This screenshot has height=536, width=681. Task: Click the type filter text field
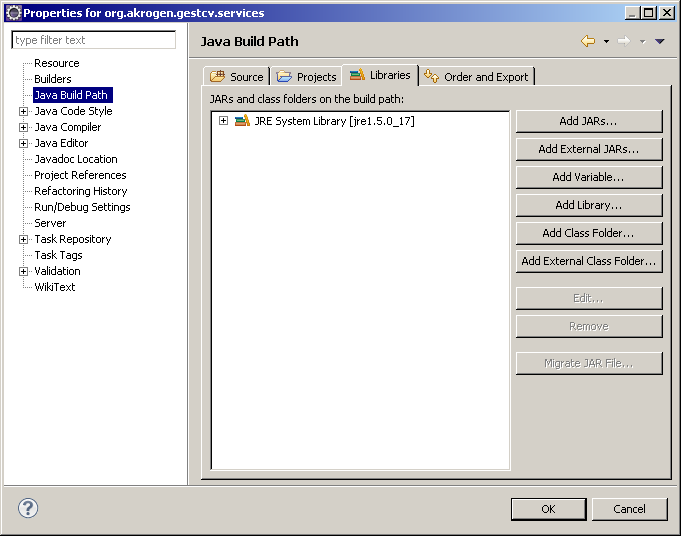pyautogui.click(x=93, y=40)
